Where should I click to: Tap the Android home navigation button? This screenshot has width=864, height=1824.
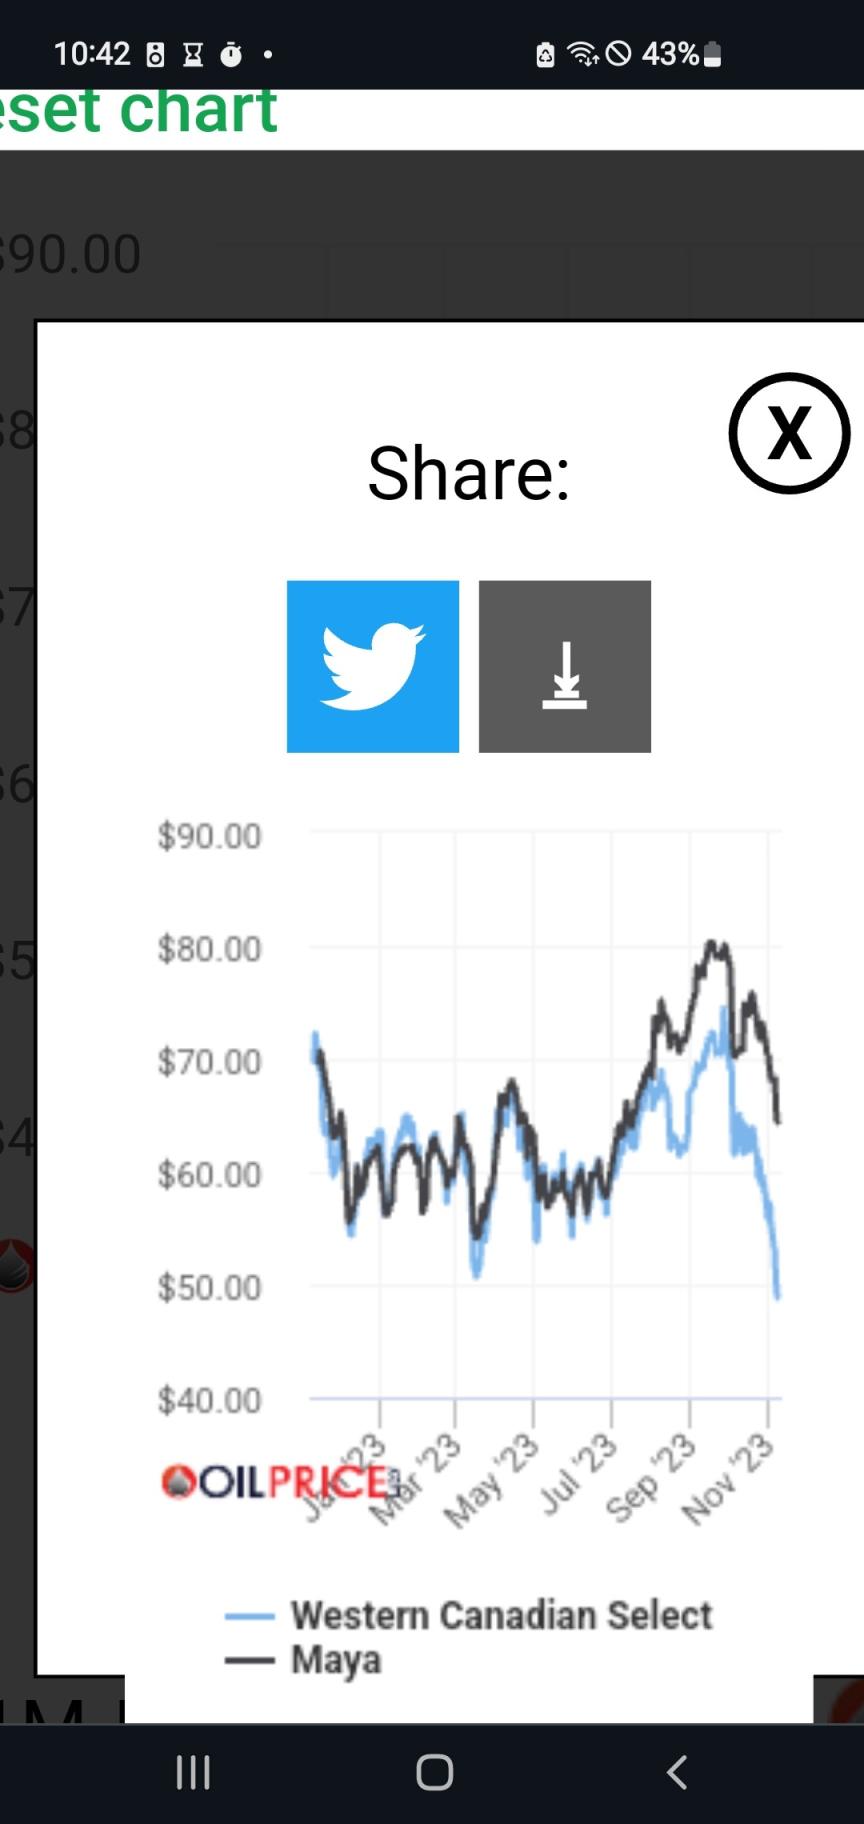click(x=434, y=1772)
